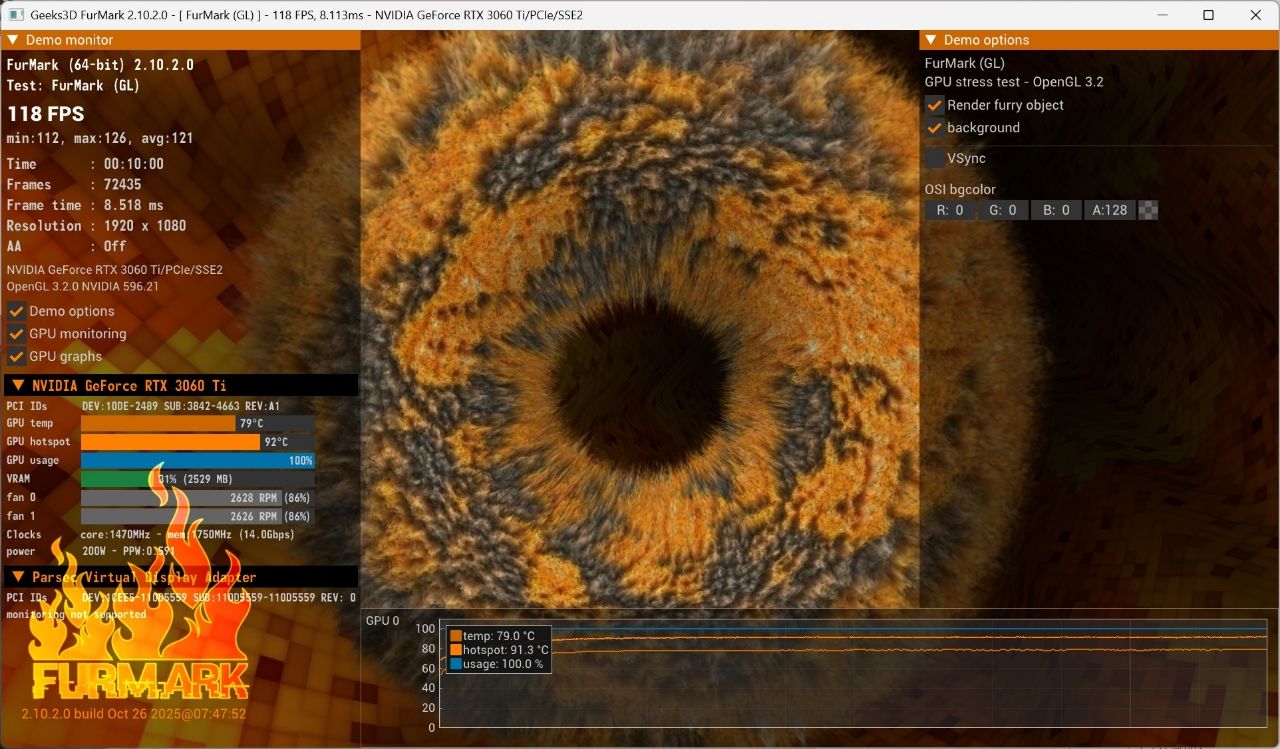Click the R: 0 color value field
Screen dimensions: 1280x749
coord(949,210)
